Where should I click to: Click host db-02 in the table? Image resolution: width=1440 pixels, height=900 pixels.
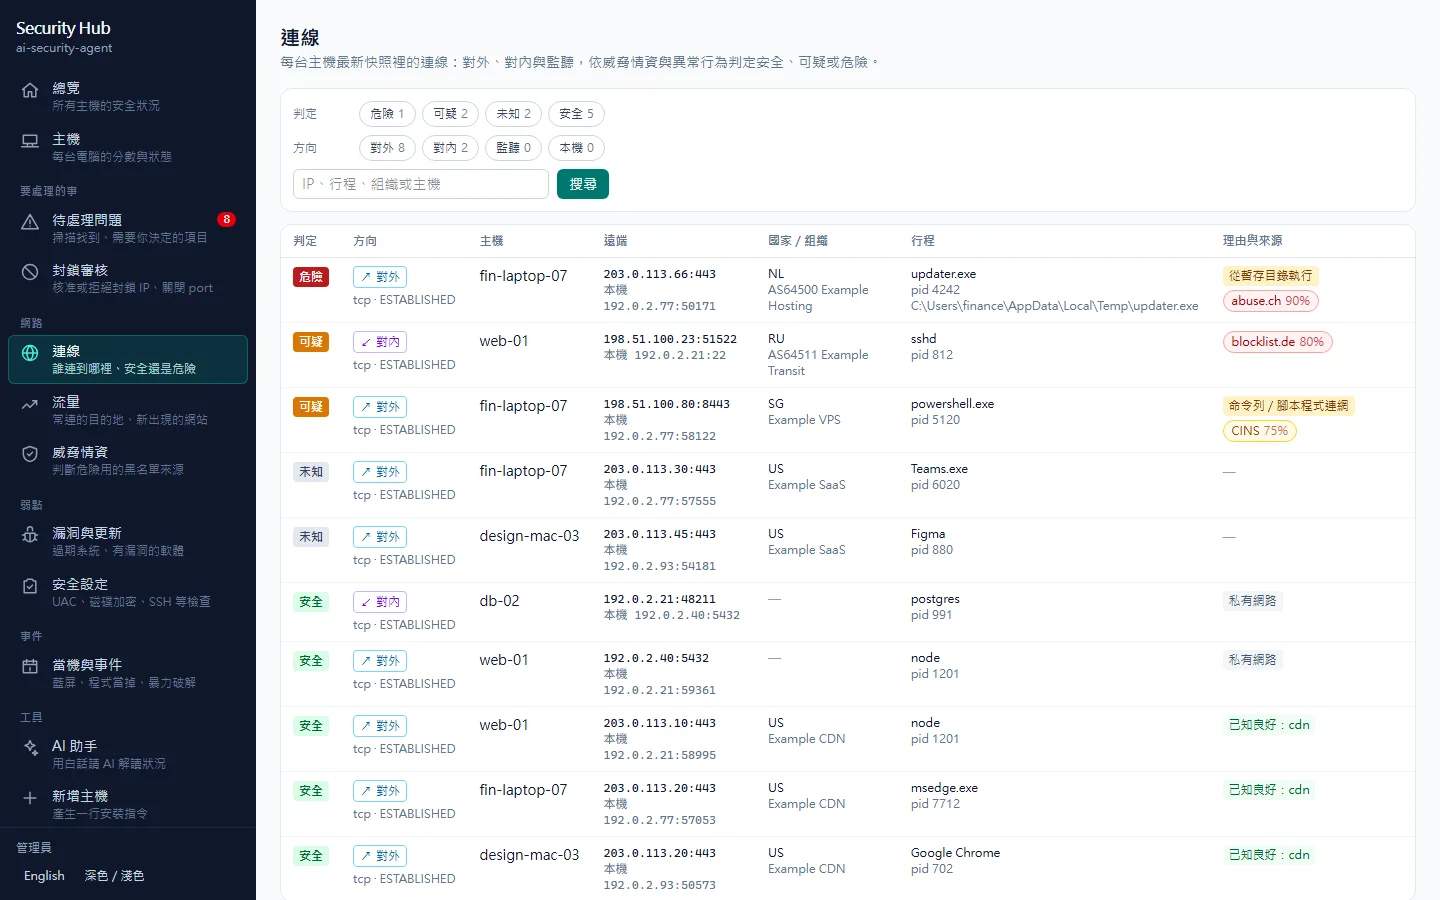point(499,601)
